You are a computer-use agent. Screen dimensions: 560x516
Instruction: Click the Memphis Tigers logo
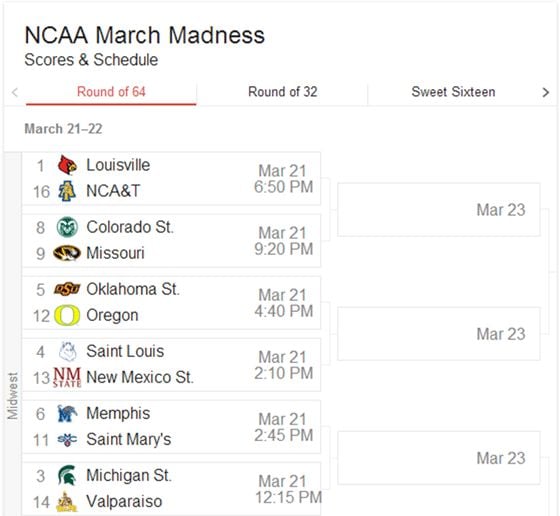pyautogui.click(x=67, y=414)
